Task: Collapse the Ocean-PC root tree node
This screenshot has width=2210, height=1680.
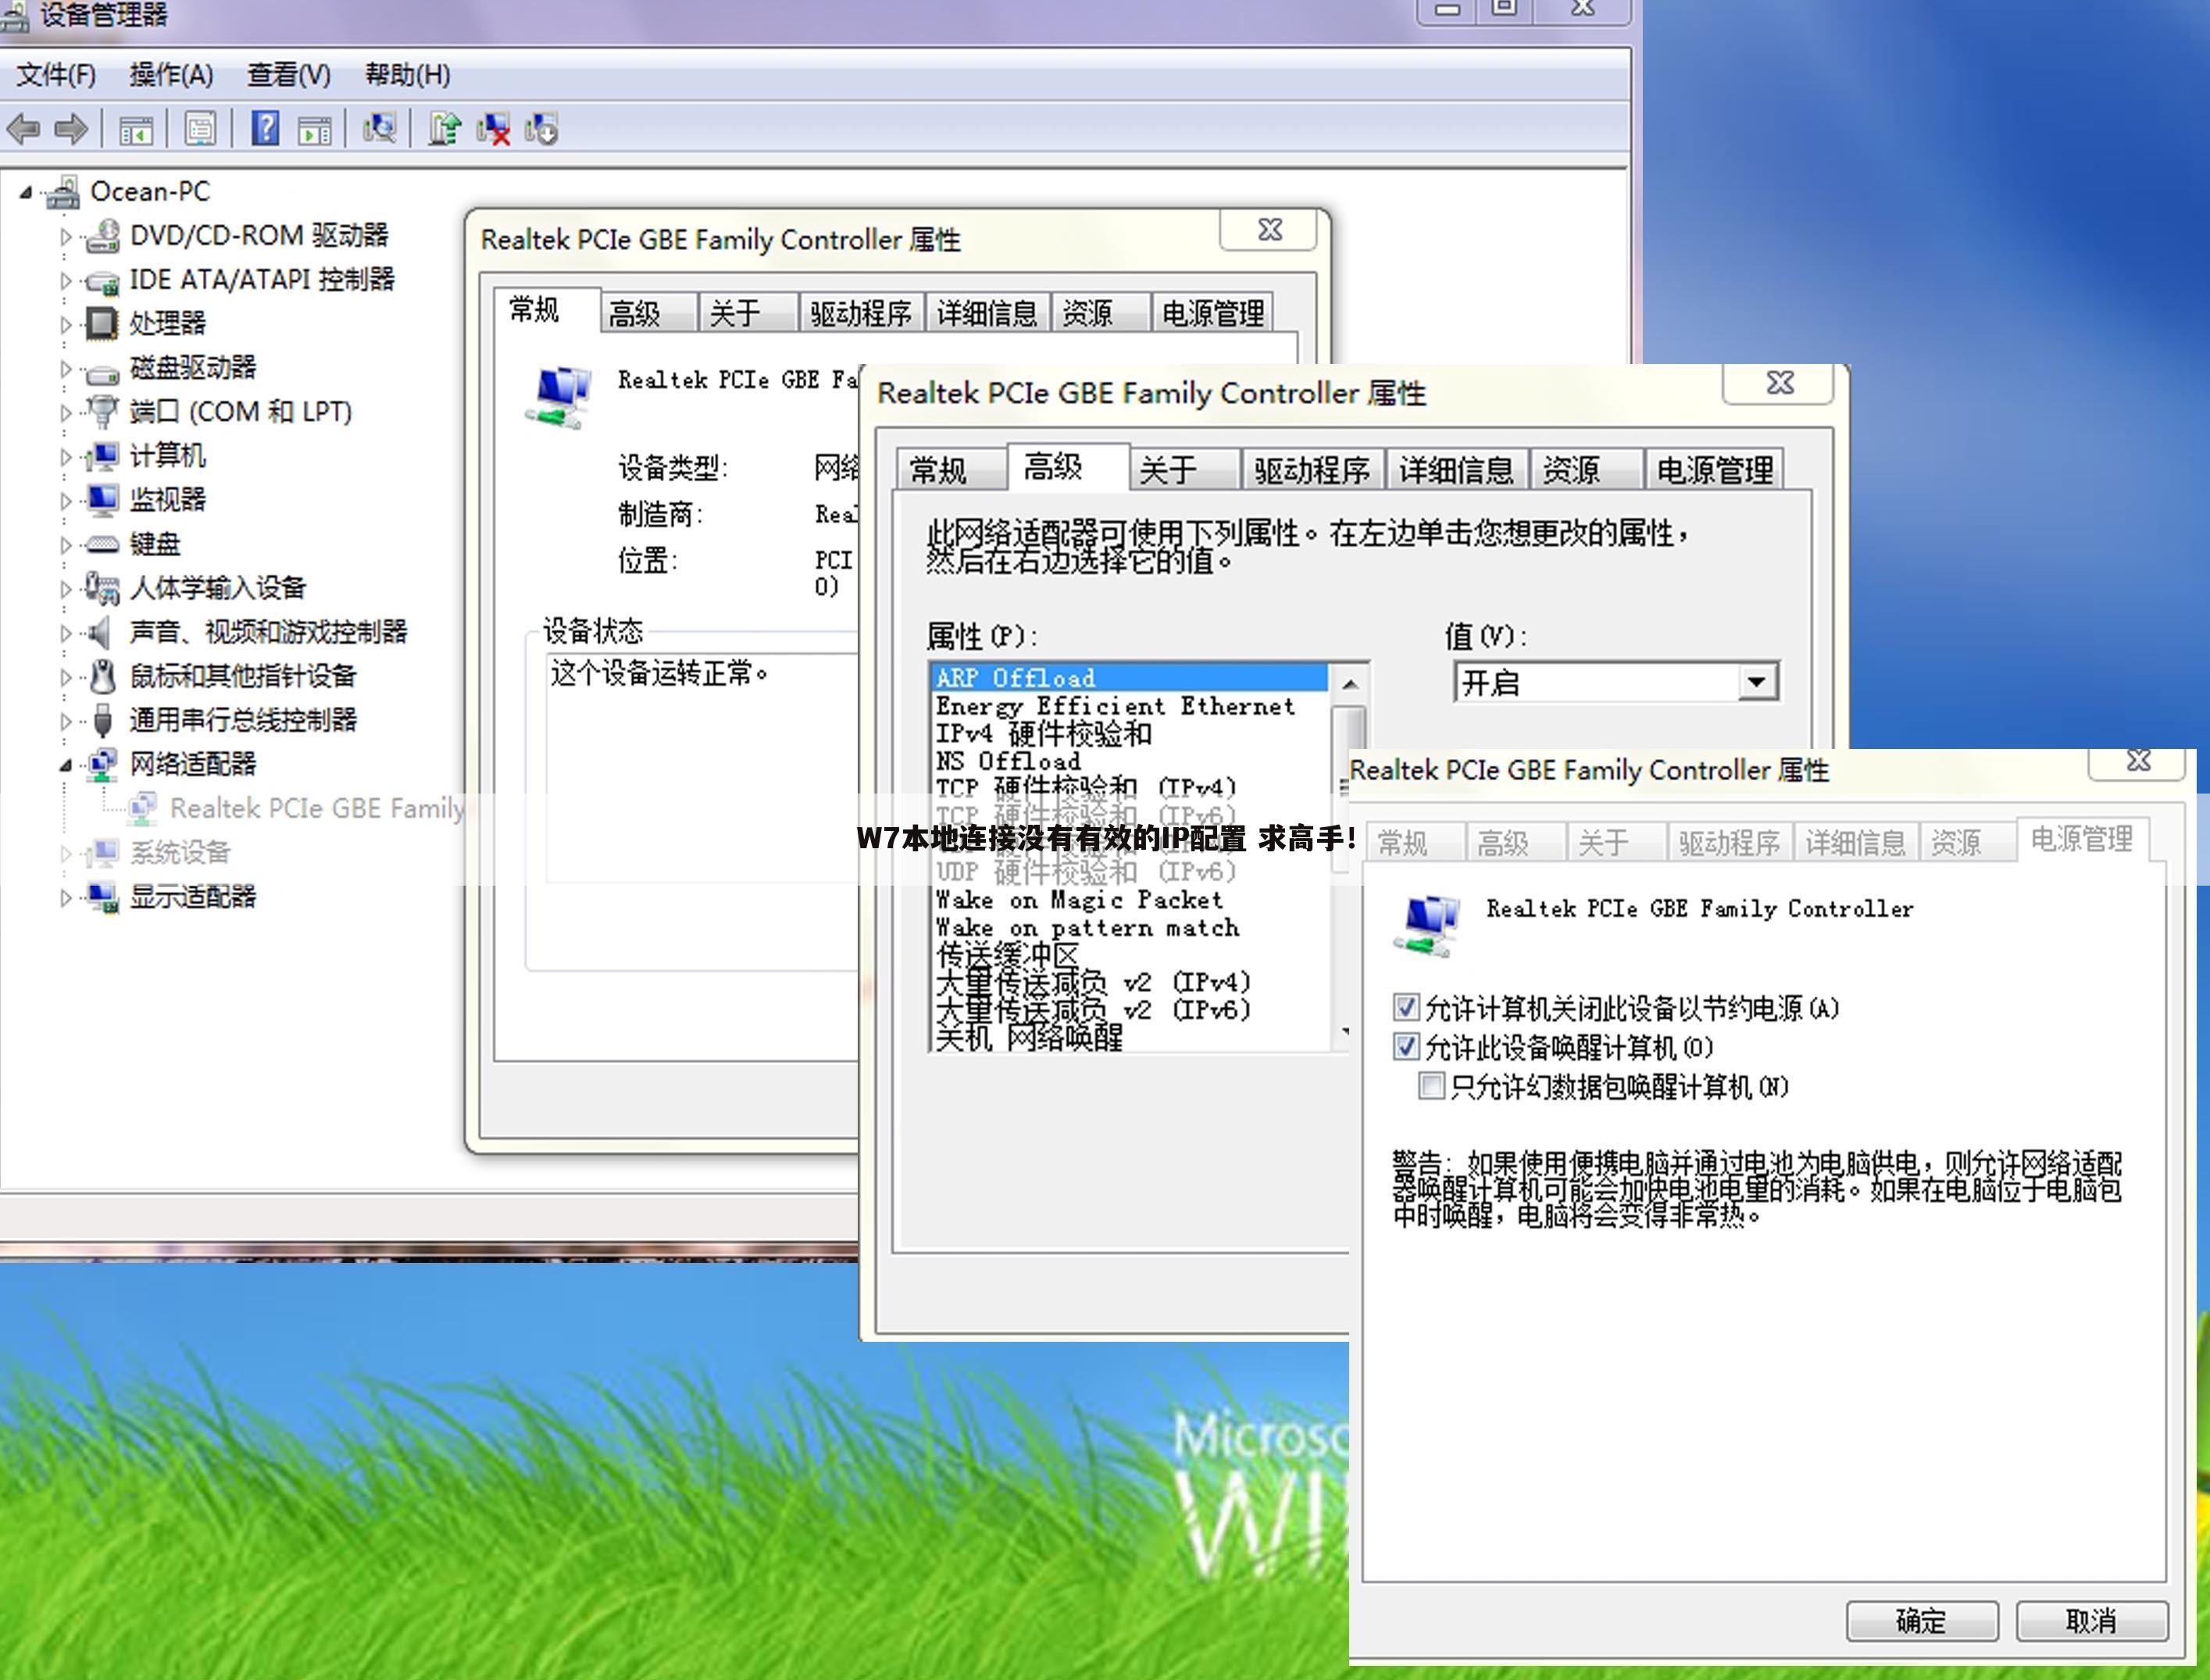Action: 26,192
